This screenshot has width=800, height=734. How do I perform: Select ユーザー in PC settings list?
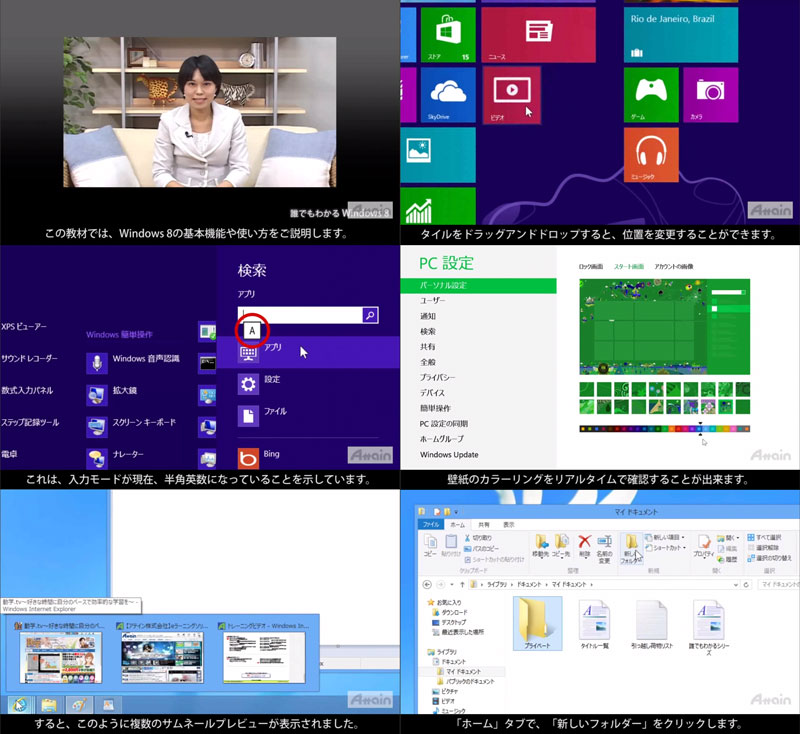tap(432, 300)
